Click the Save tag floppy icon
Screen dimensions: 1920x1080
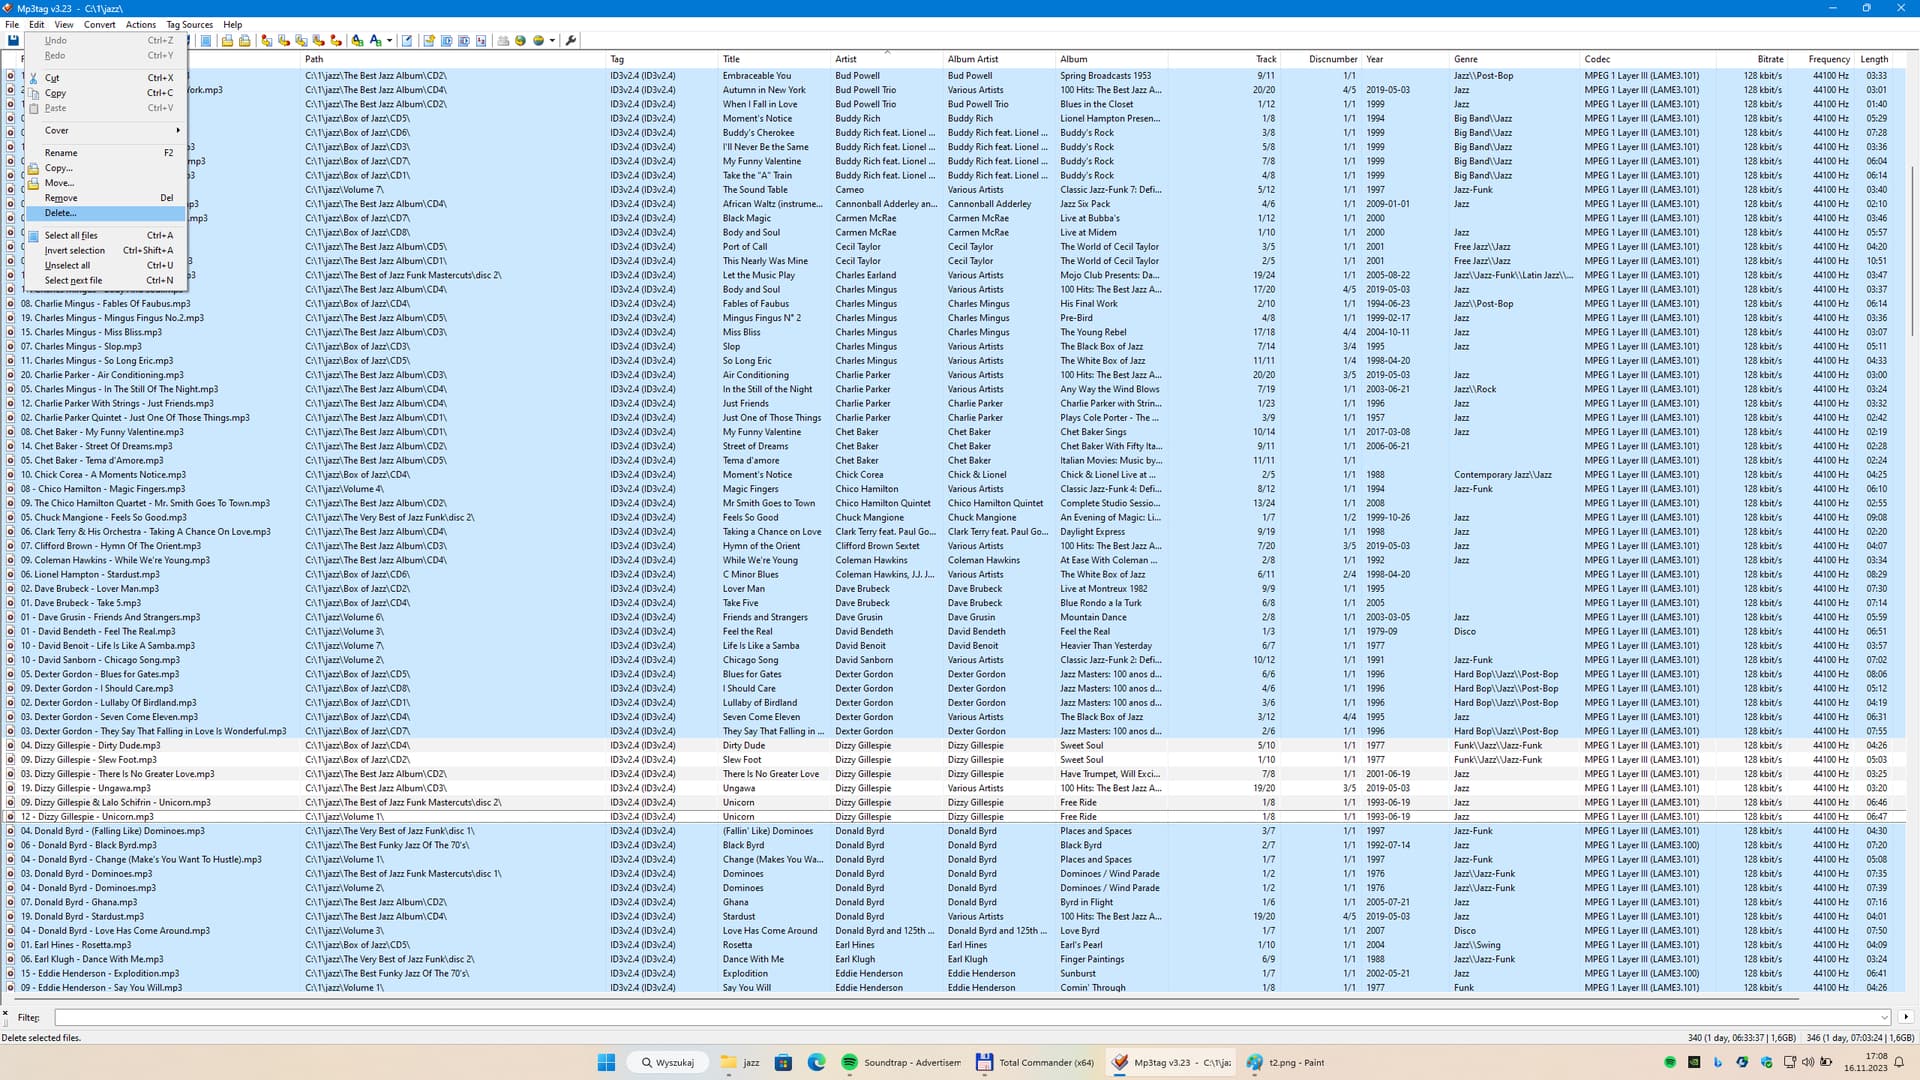(13, 41)
